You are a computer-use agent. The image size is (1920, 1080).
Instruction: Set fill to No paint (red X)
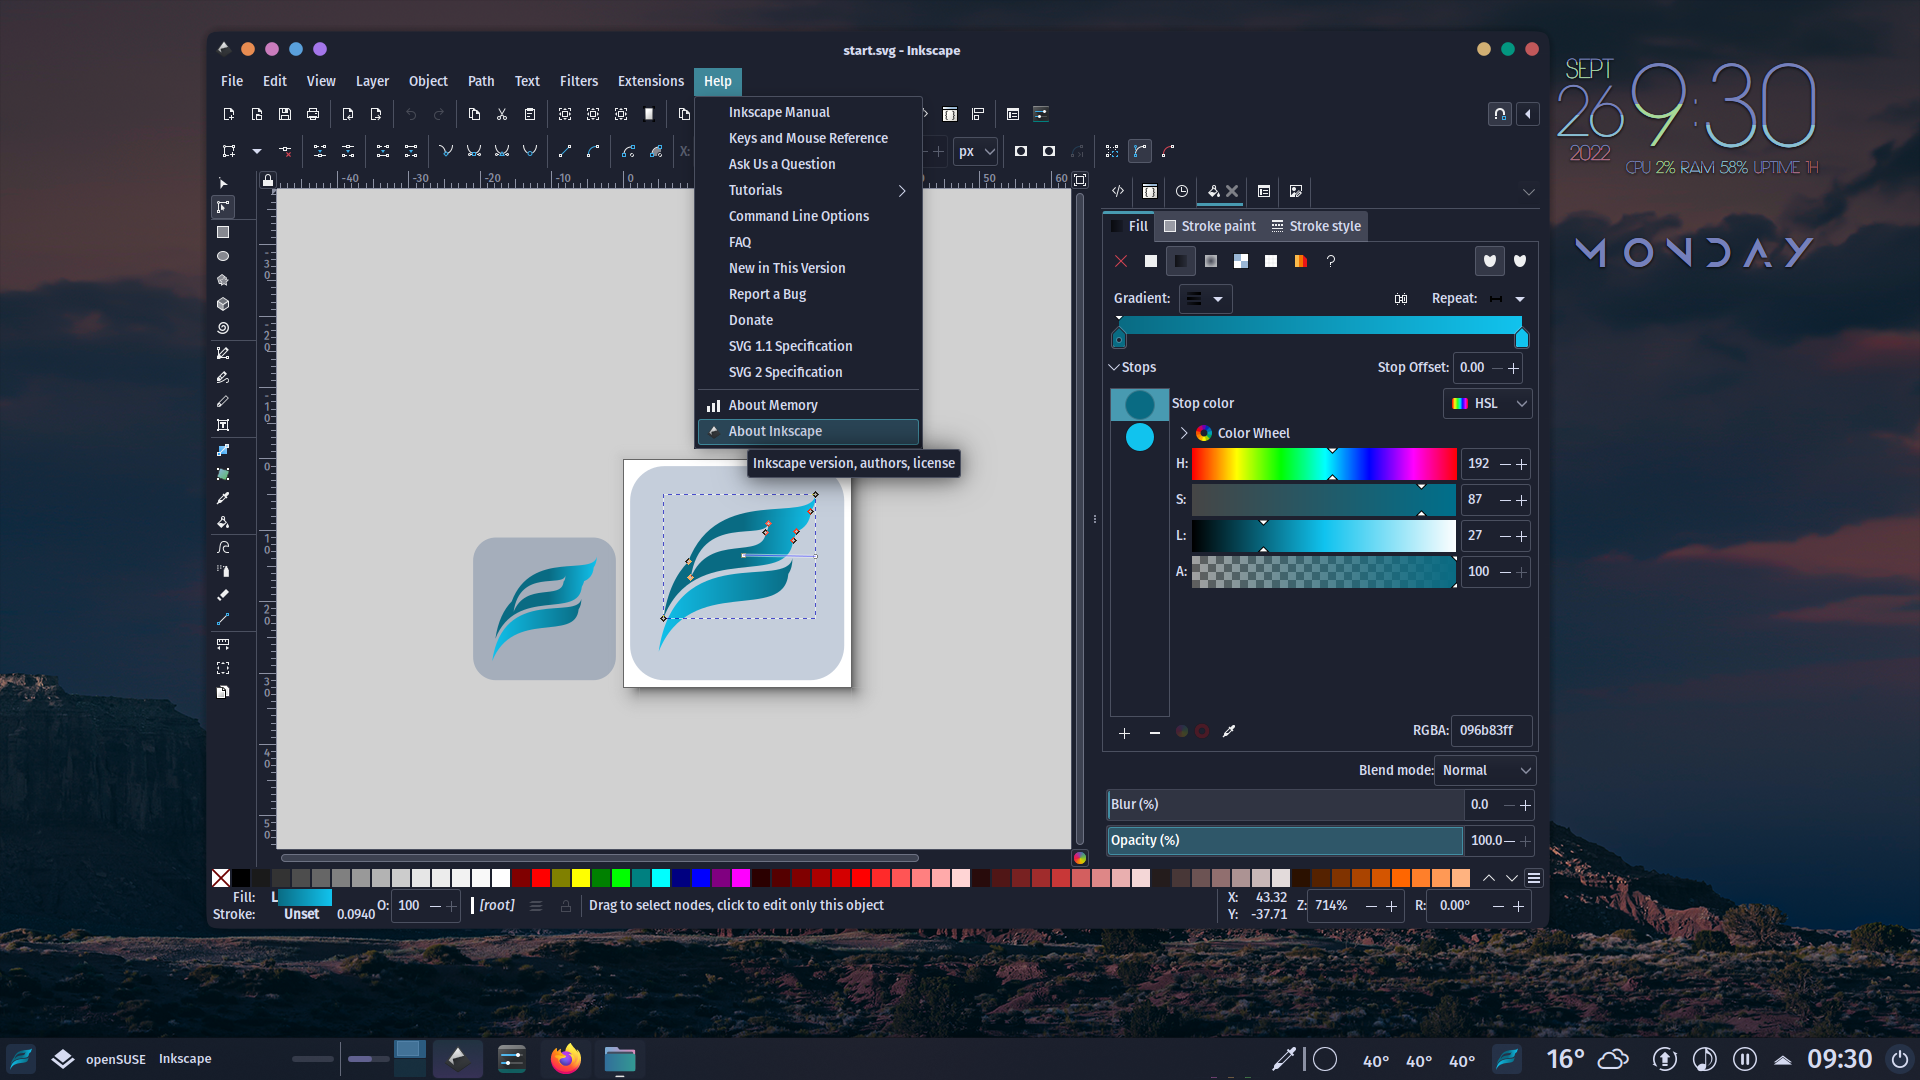[x=1121, y=261]
